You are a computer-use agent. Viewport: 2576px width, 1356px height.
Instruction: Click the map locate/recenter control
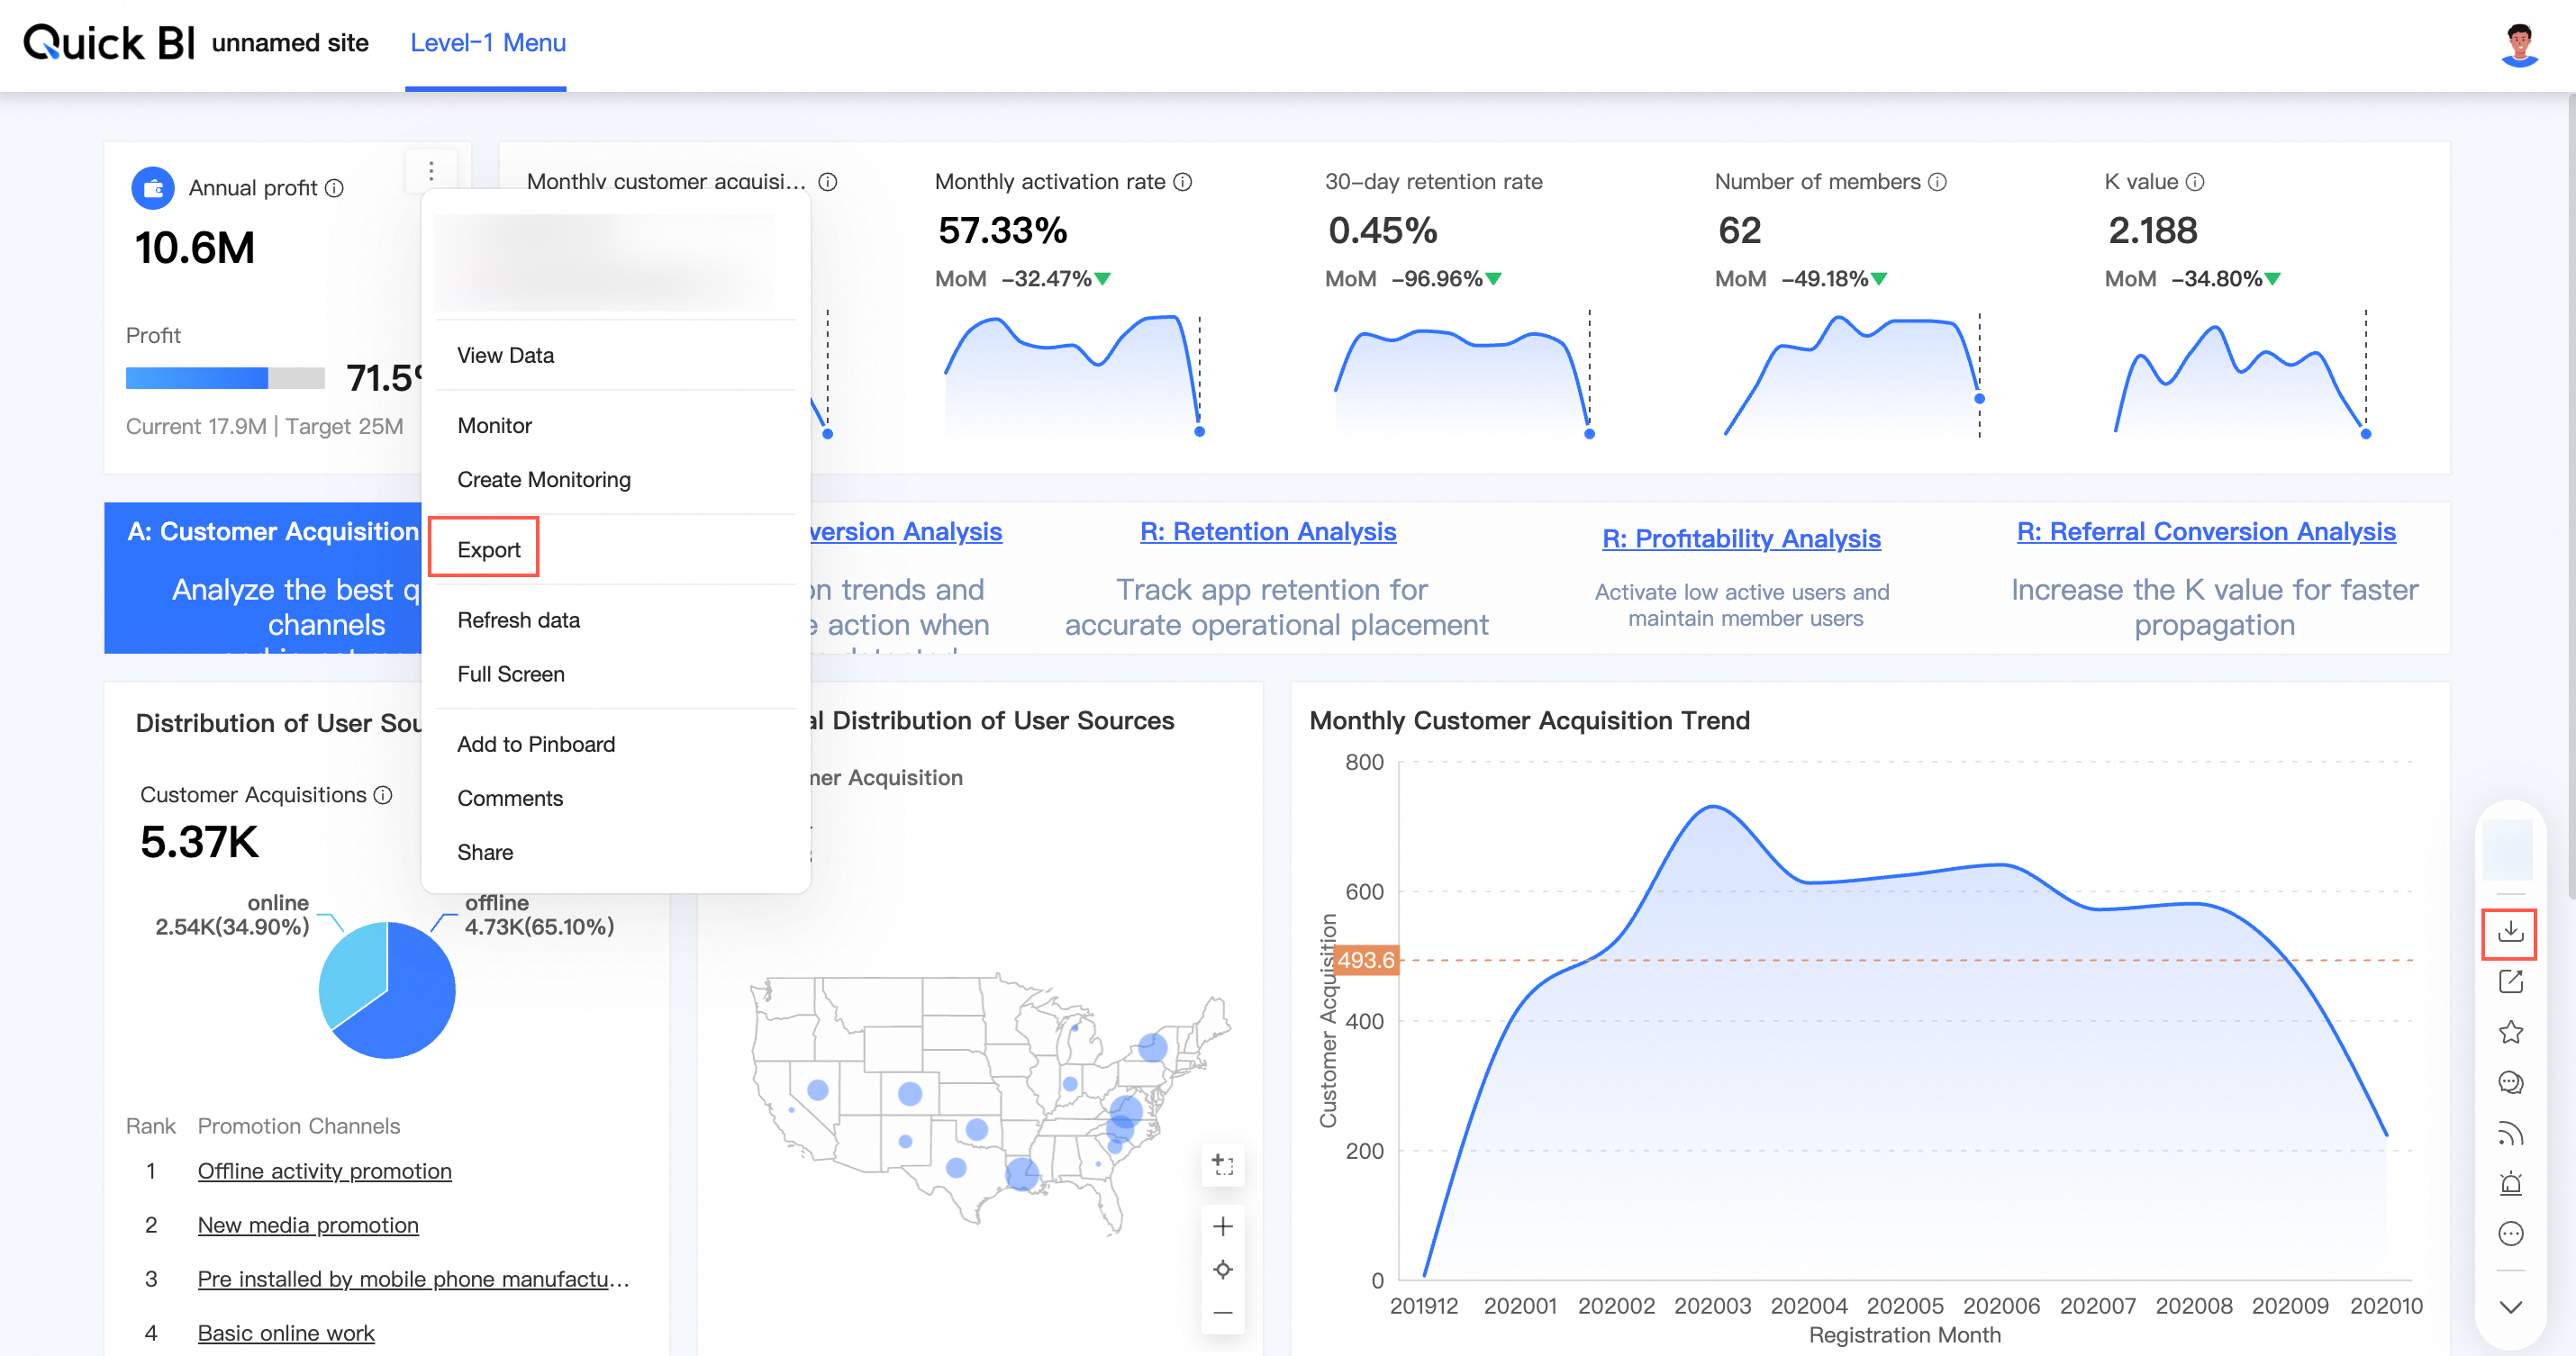tap(1222, 1269)
